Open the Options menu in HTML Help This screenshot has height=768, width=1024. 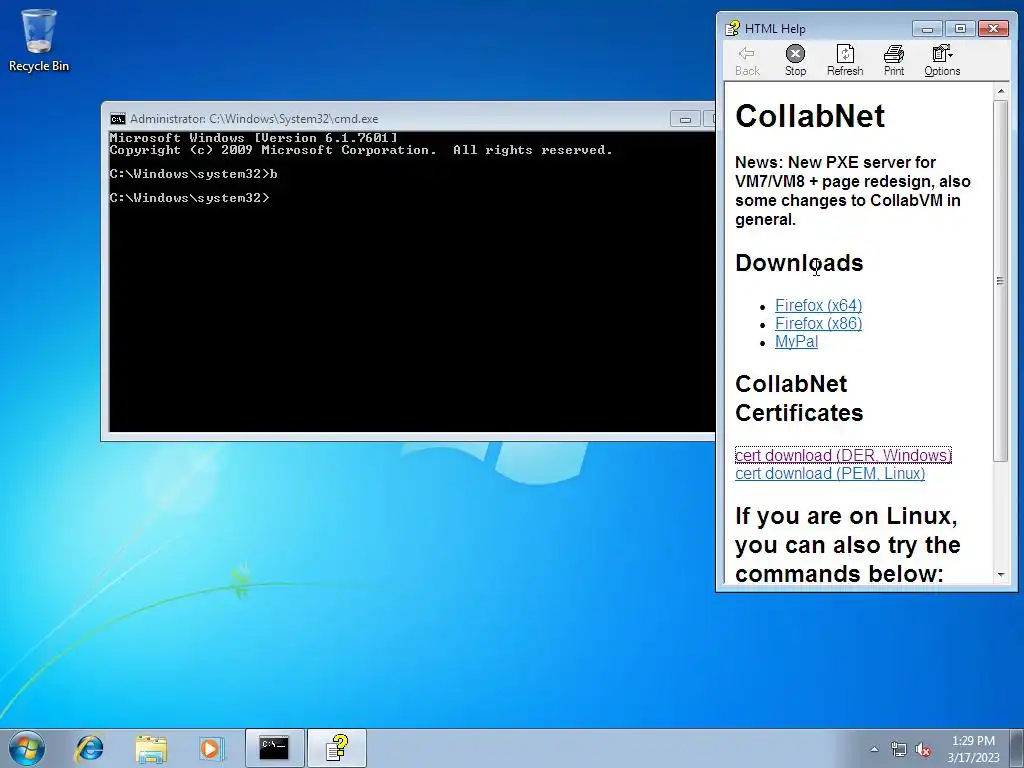[x=942, y=61]
